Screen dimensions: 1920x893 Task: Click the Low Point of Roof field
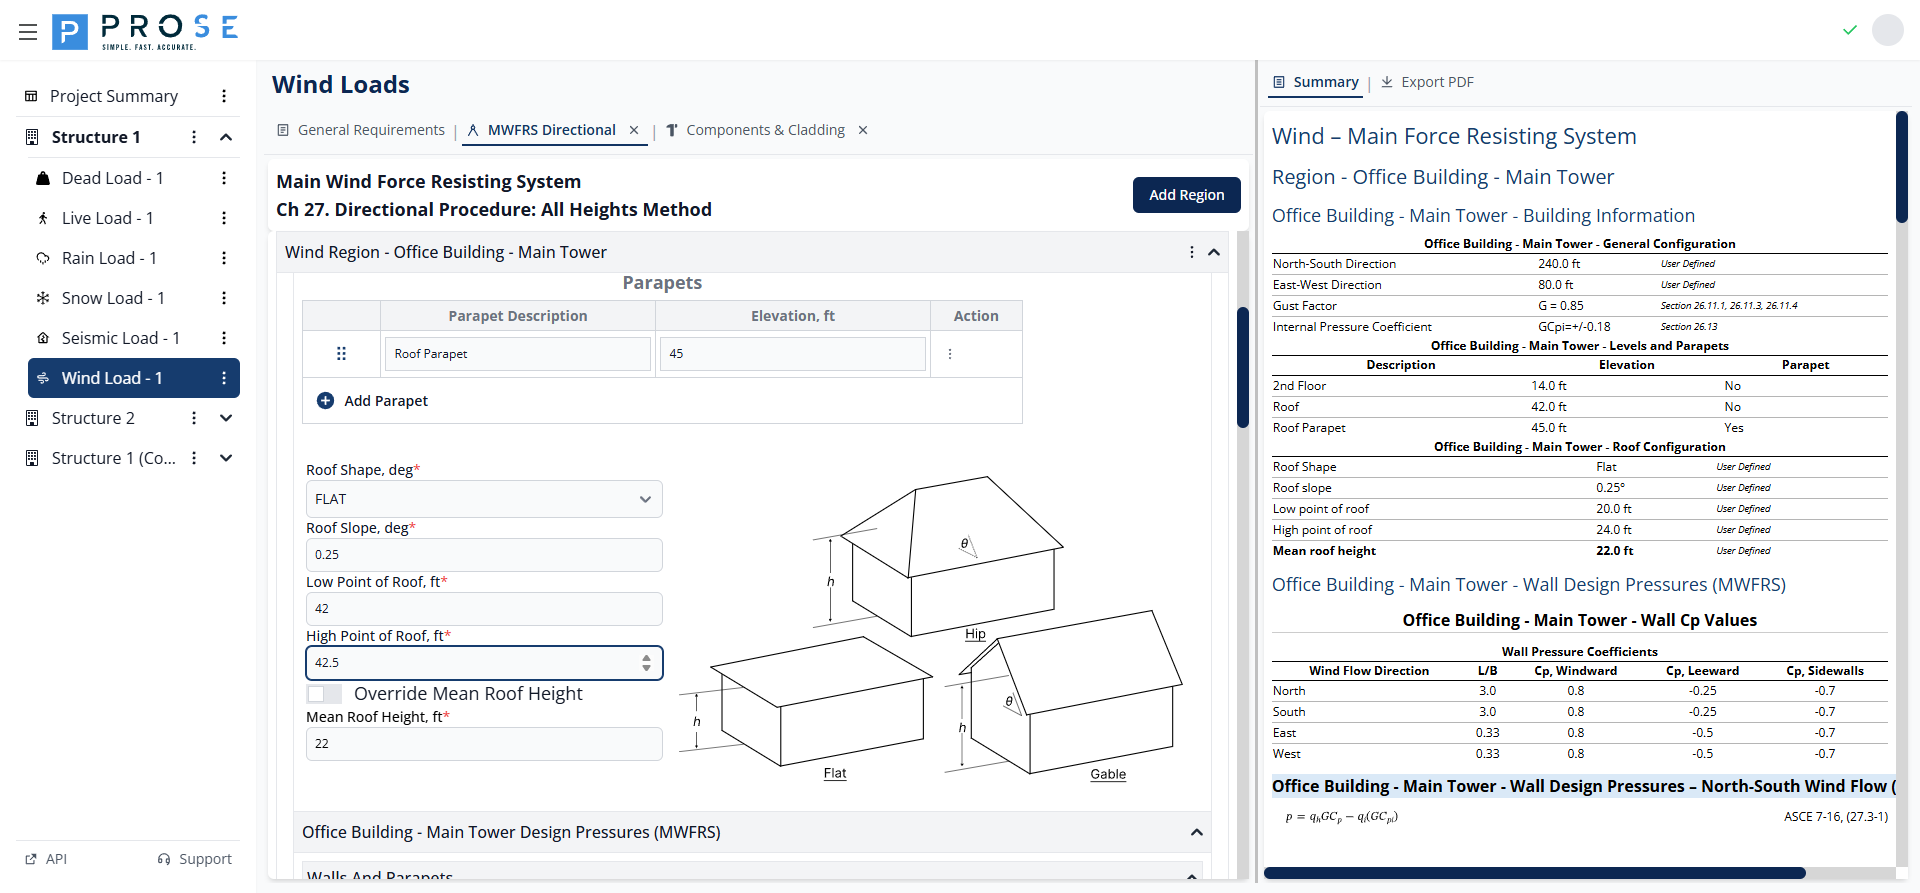(x=484, y=609)
